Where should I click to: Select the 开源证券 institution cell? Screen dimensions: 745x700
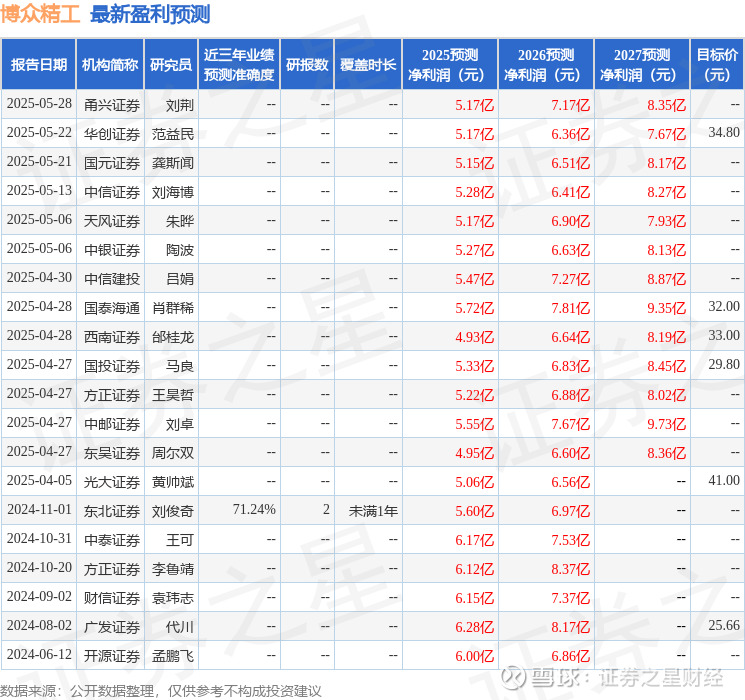point(112,656)
